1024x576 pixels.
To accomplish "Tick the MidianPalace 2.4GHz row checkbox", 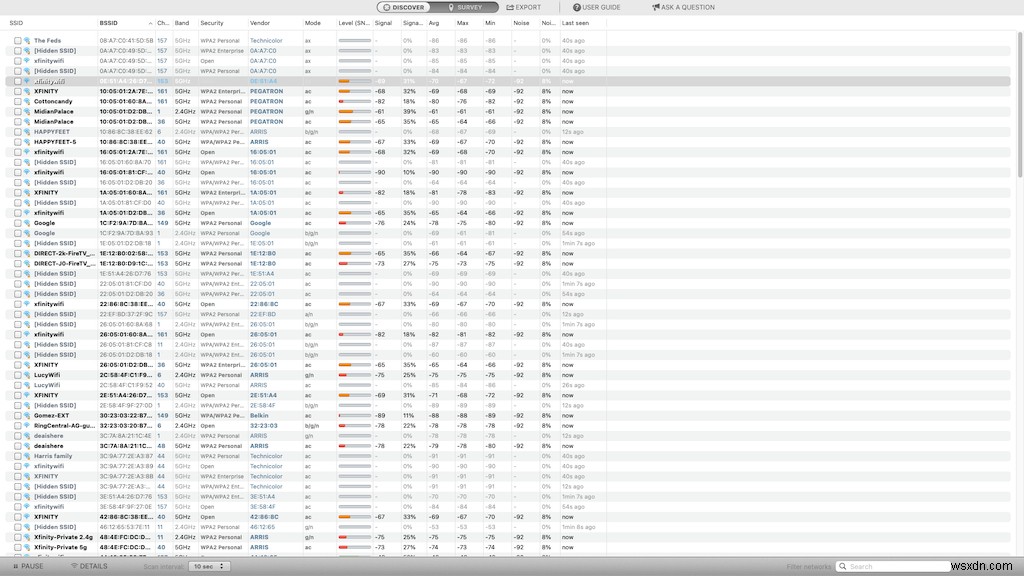I will (x=18, y=112).
